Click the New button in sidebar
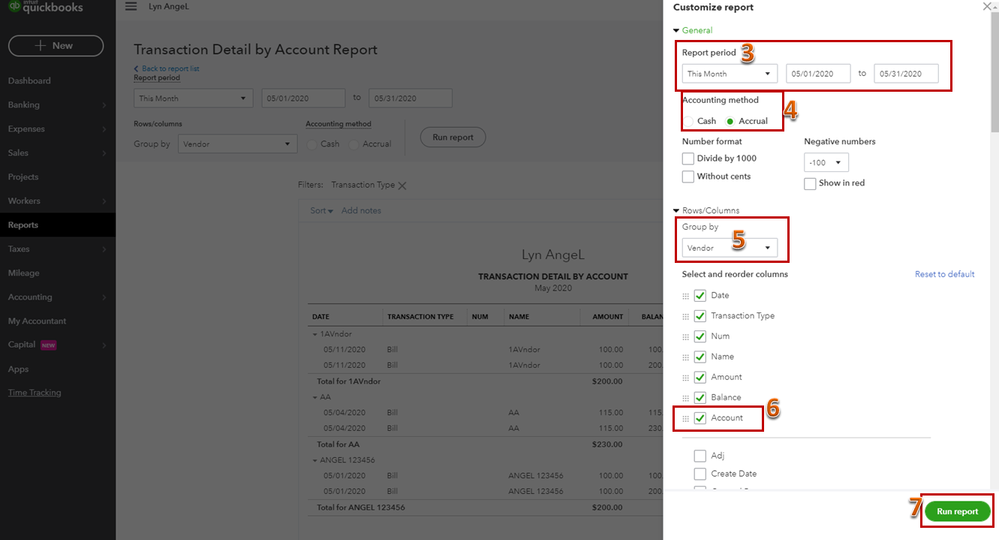The width and height of the screenshot is (999, 540). click(56, 46)
